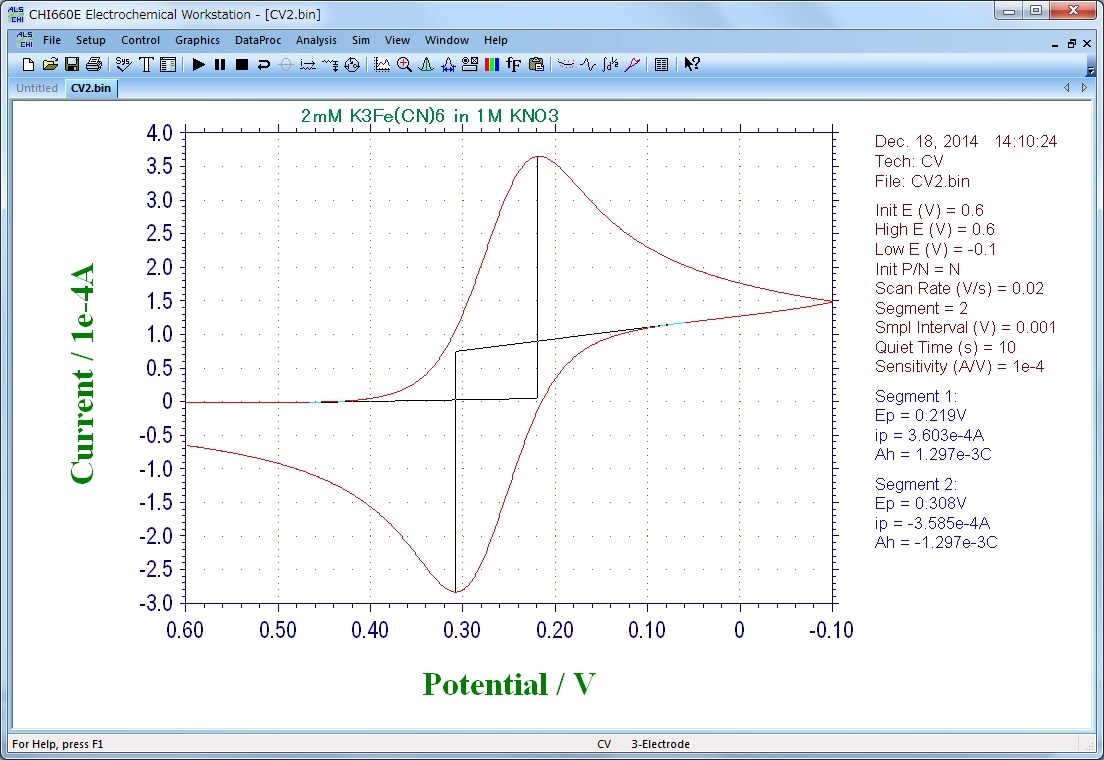
Task: Stop the experiment with Stop button
Action: 242,65
